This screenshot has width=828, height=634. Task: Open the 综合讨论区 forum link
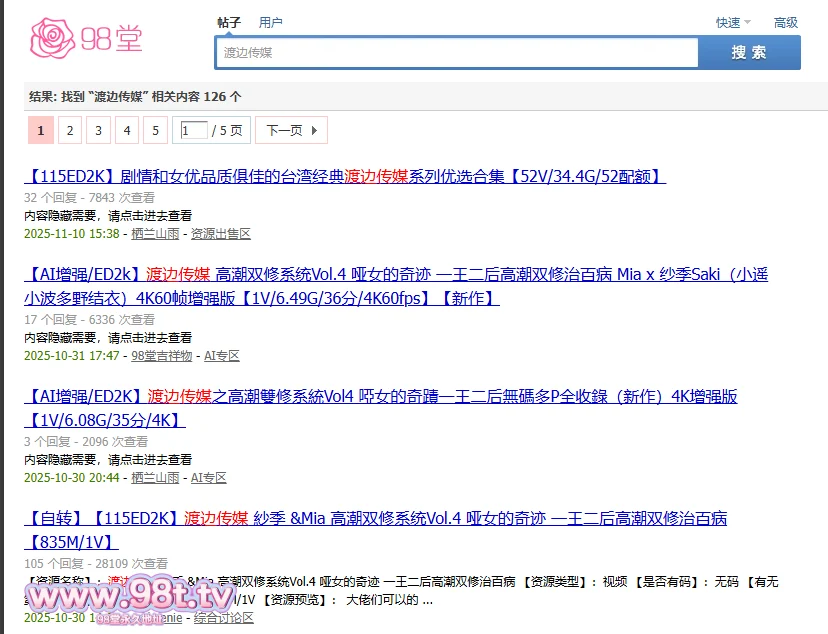tap(224, 618)
